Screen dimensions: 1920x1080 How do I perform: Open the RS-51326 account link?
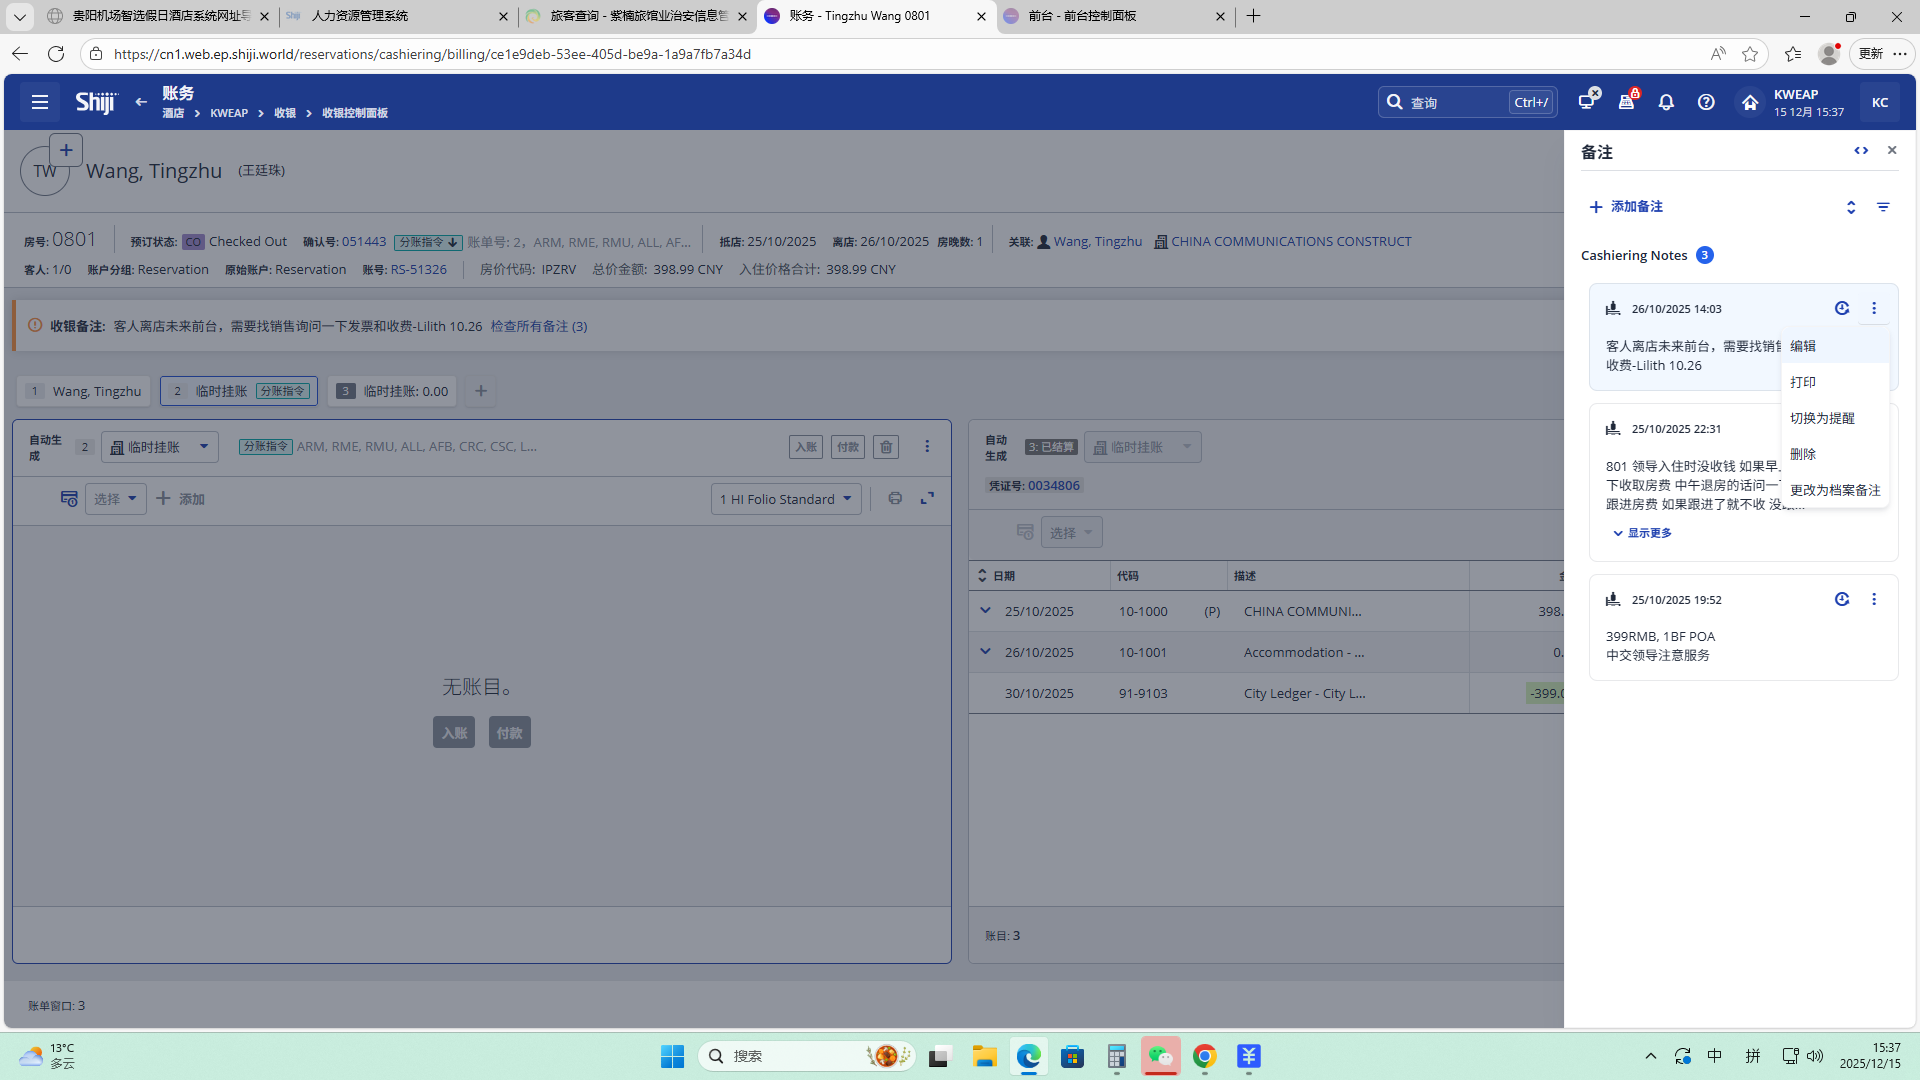[418, 269]
